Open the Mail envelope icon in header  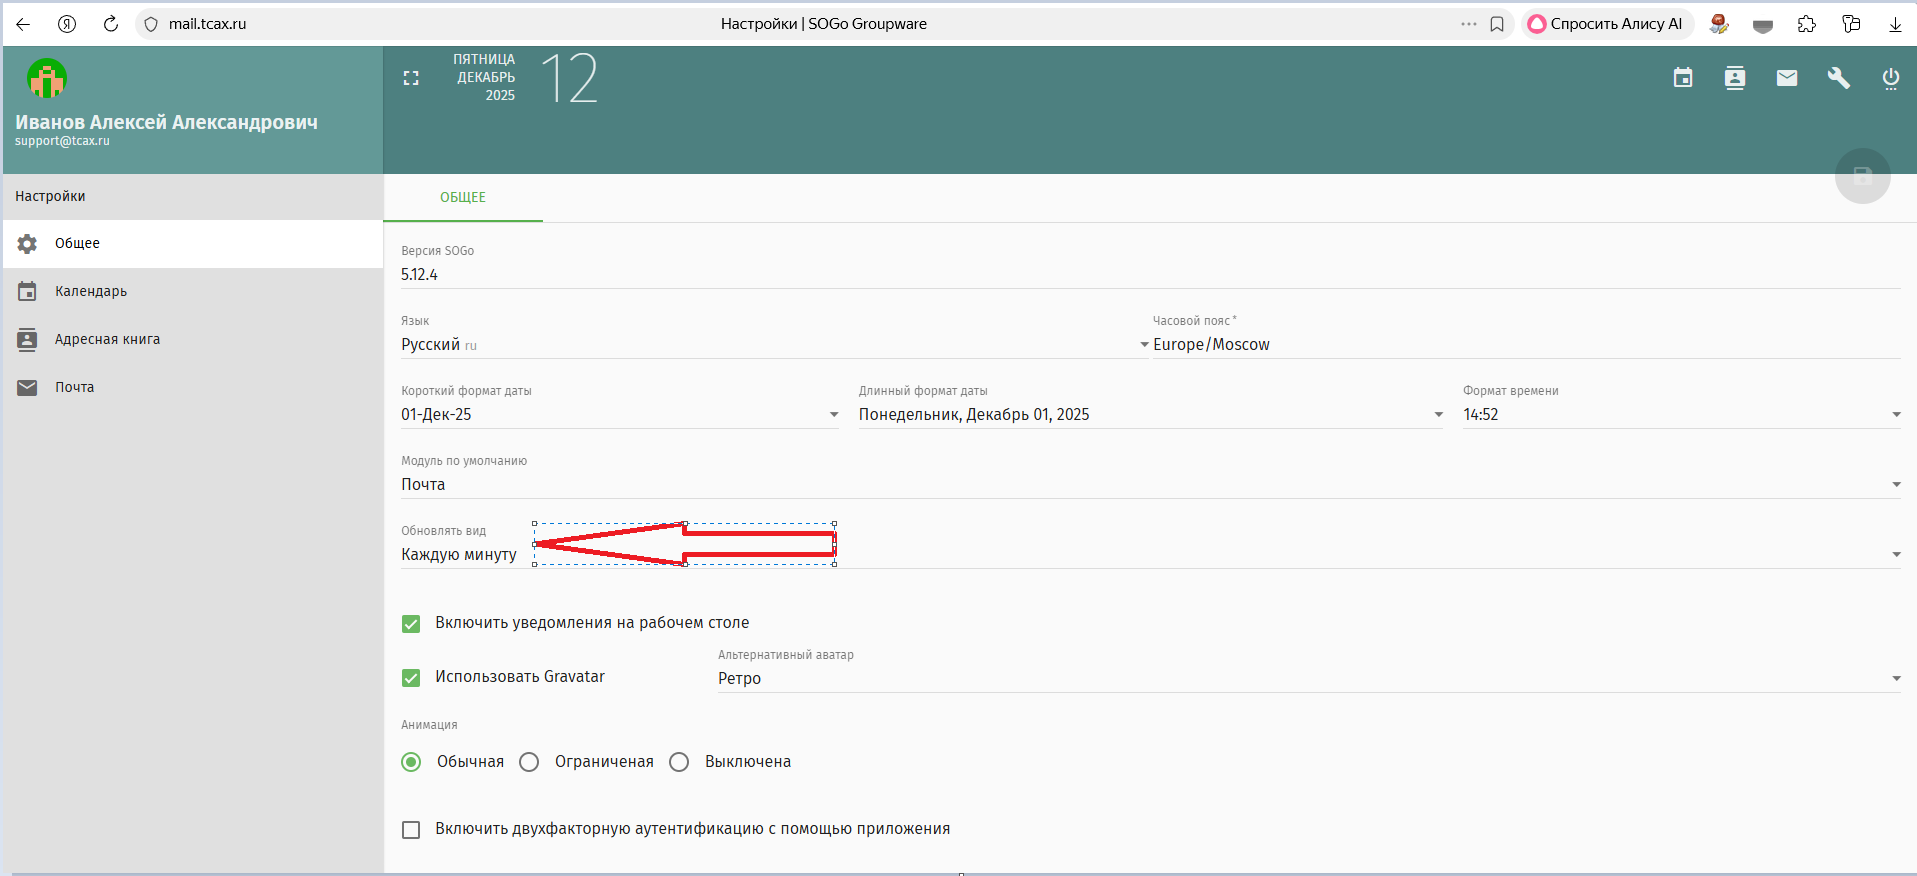pos(1787,78)
